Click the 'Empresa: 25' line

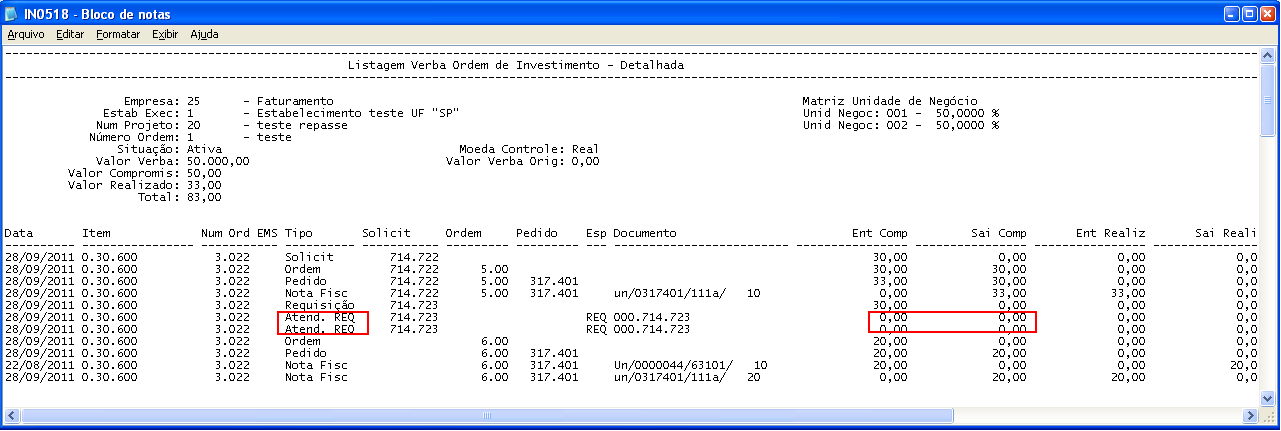[162, 101]
